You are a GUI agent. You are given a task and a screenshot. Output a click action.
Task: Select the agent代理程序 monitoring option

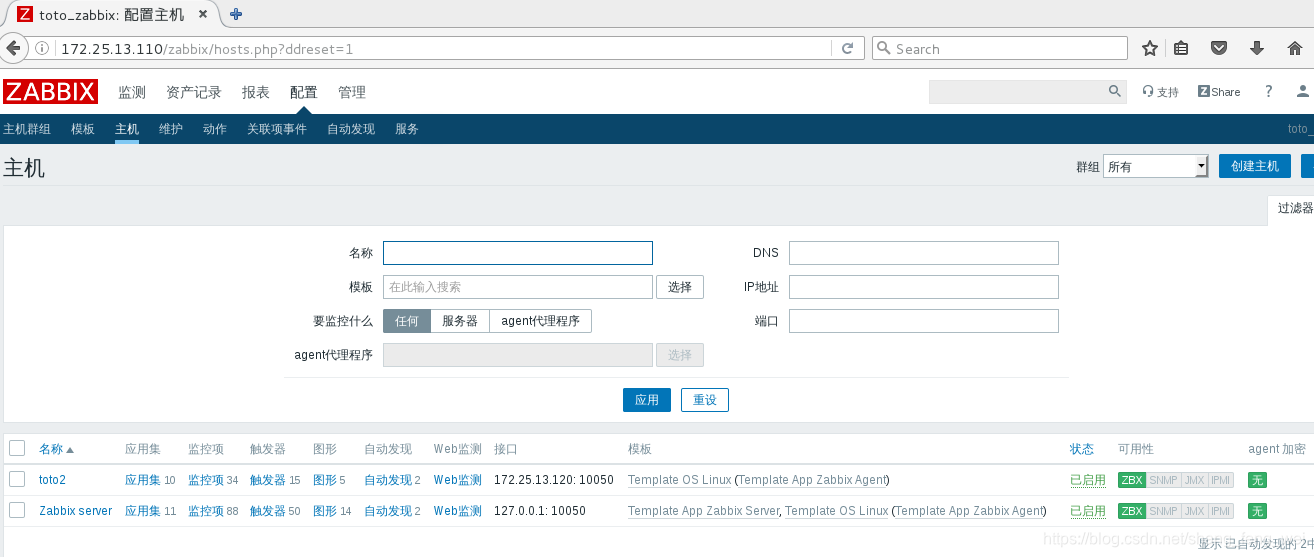(541, 321)
